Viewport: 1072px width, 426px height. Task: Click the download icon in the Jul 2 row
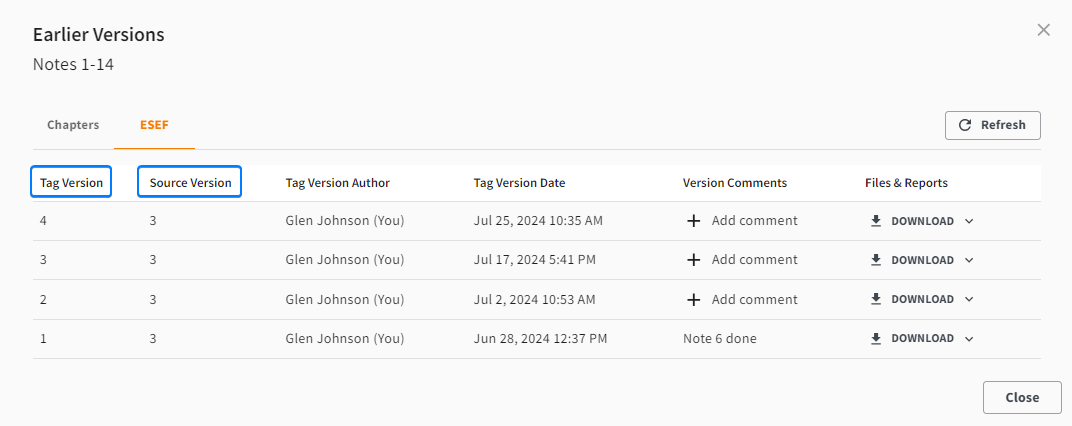[876, 299]
